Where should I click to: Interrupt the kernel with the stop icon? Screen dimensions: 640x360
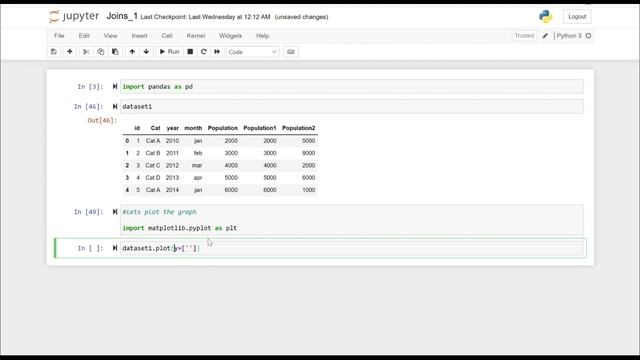tap(190, 52)
